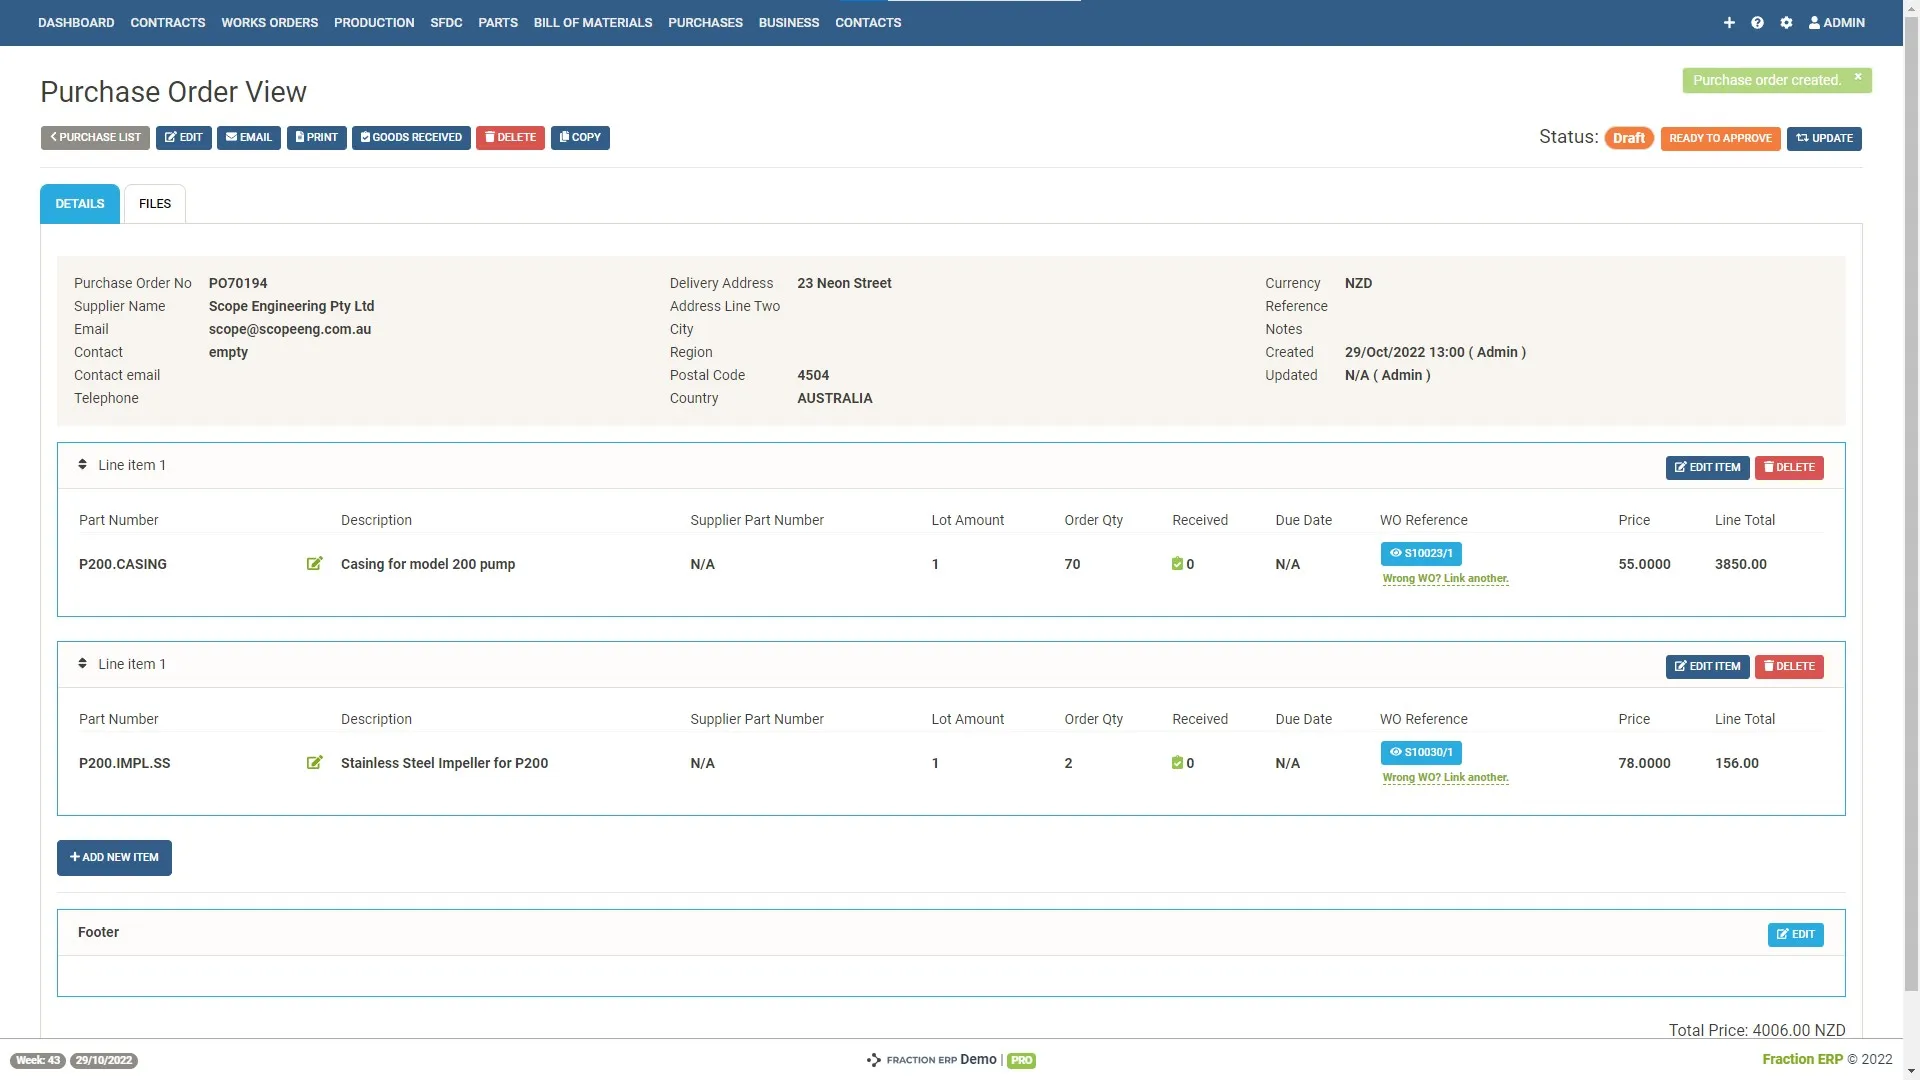Click the Copy icon to duplicate order
1920x1080 pixels.
(580, 136)
